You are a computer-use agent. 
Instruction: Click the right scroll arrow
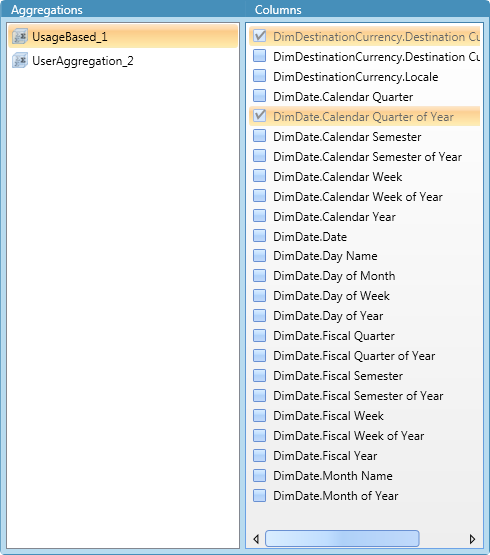[x=472, y=539]
